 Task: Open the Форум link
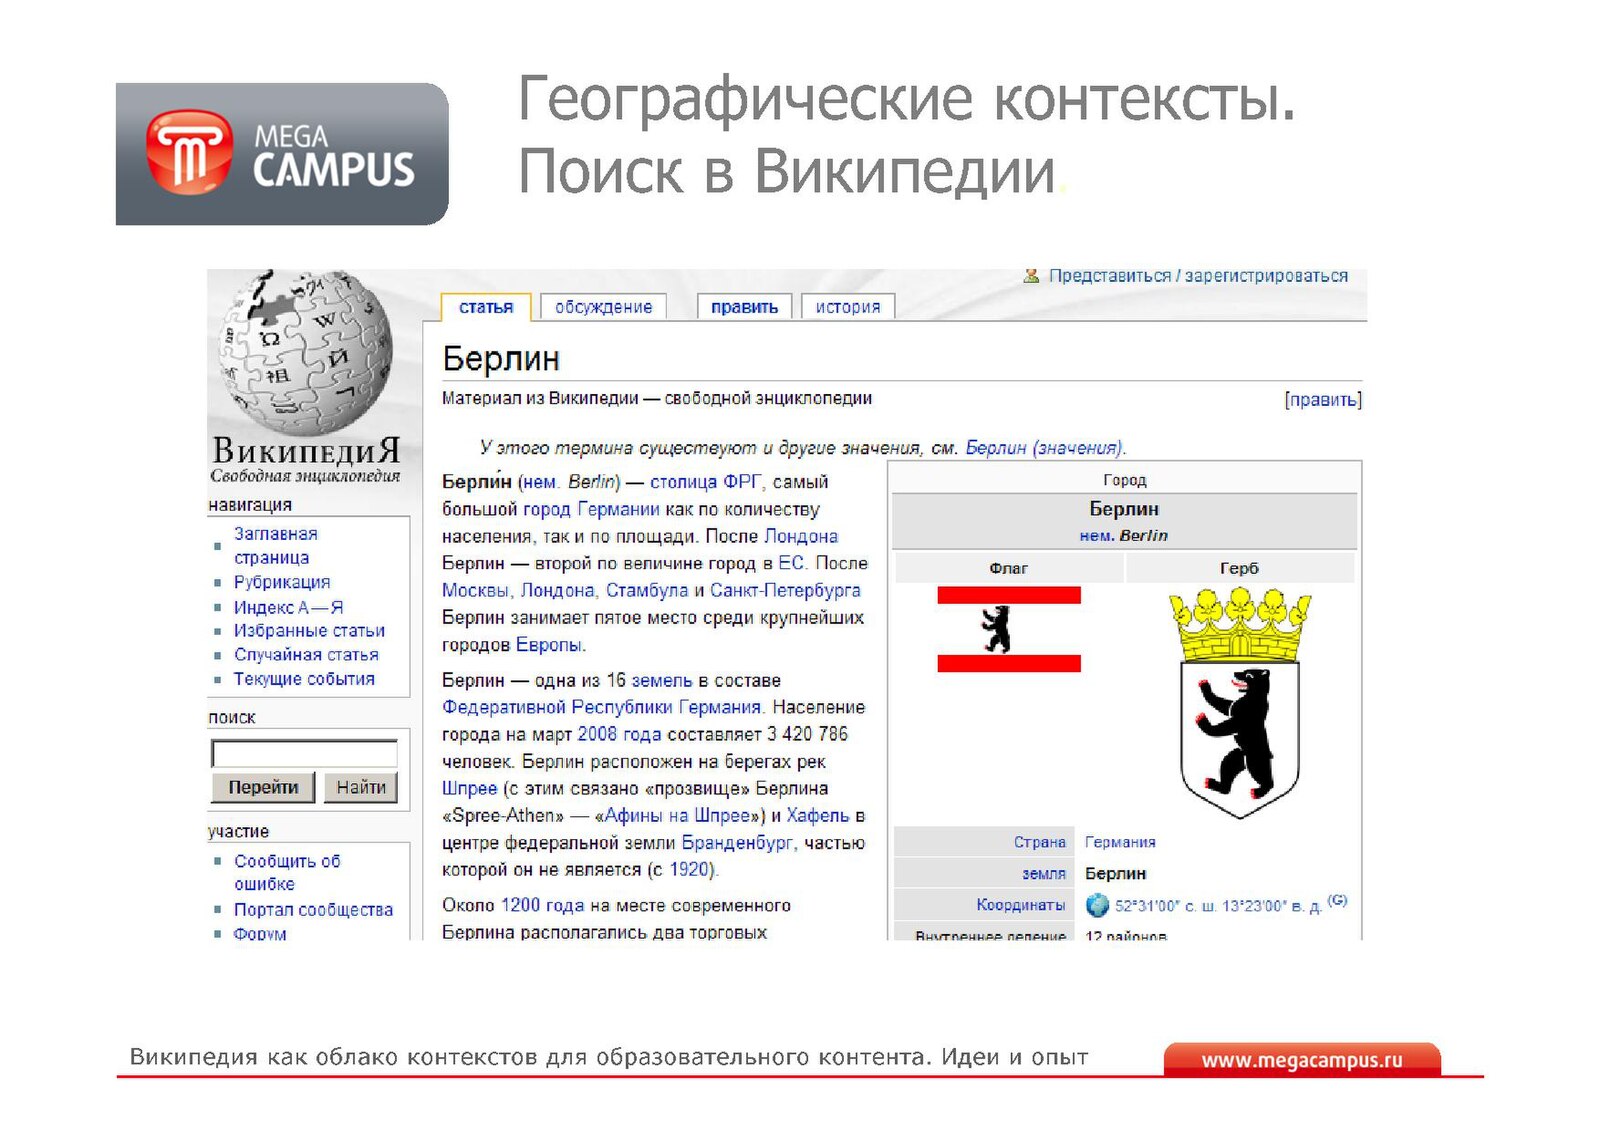coord(260,933)
